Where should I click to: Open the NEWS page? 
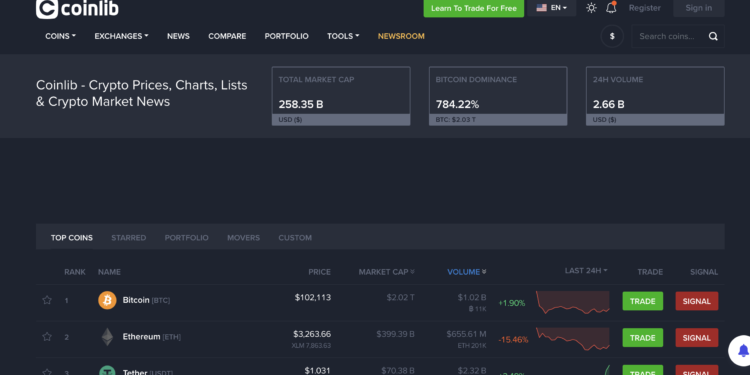tap(178, 36)
